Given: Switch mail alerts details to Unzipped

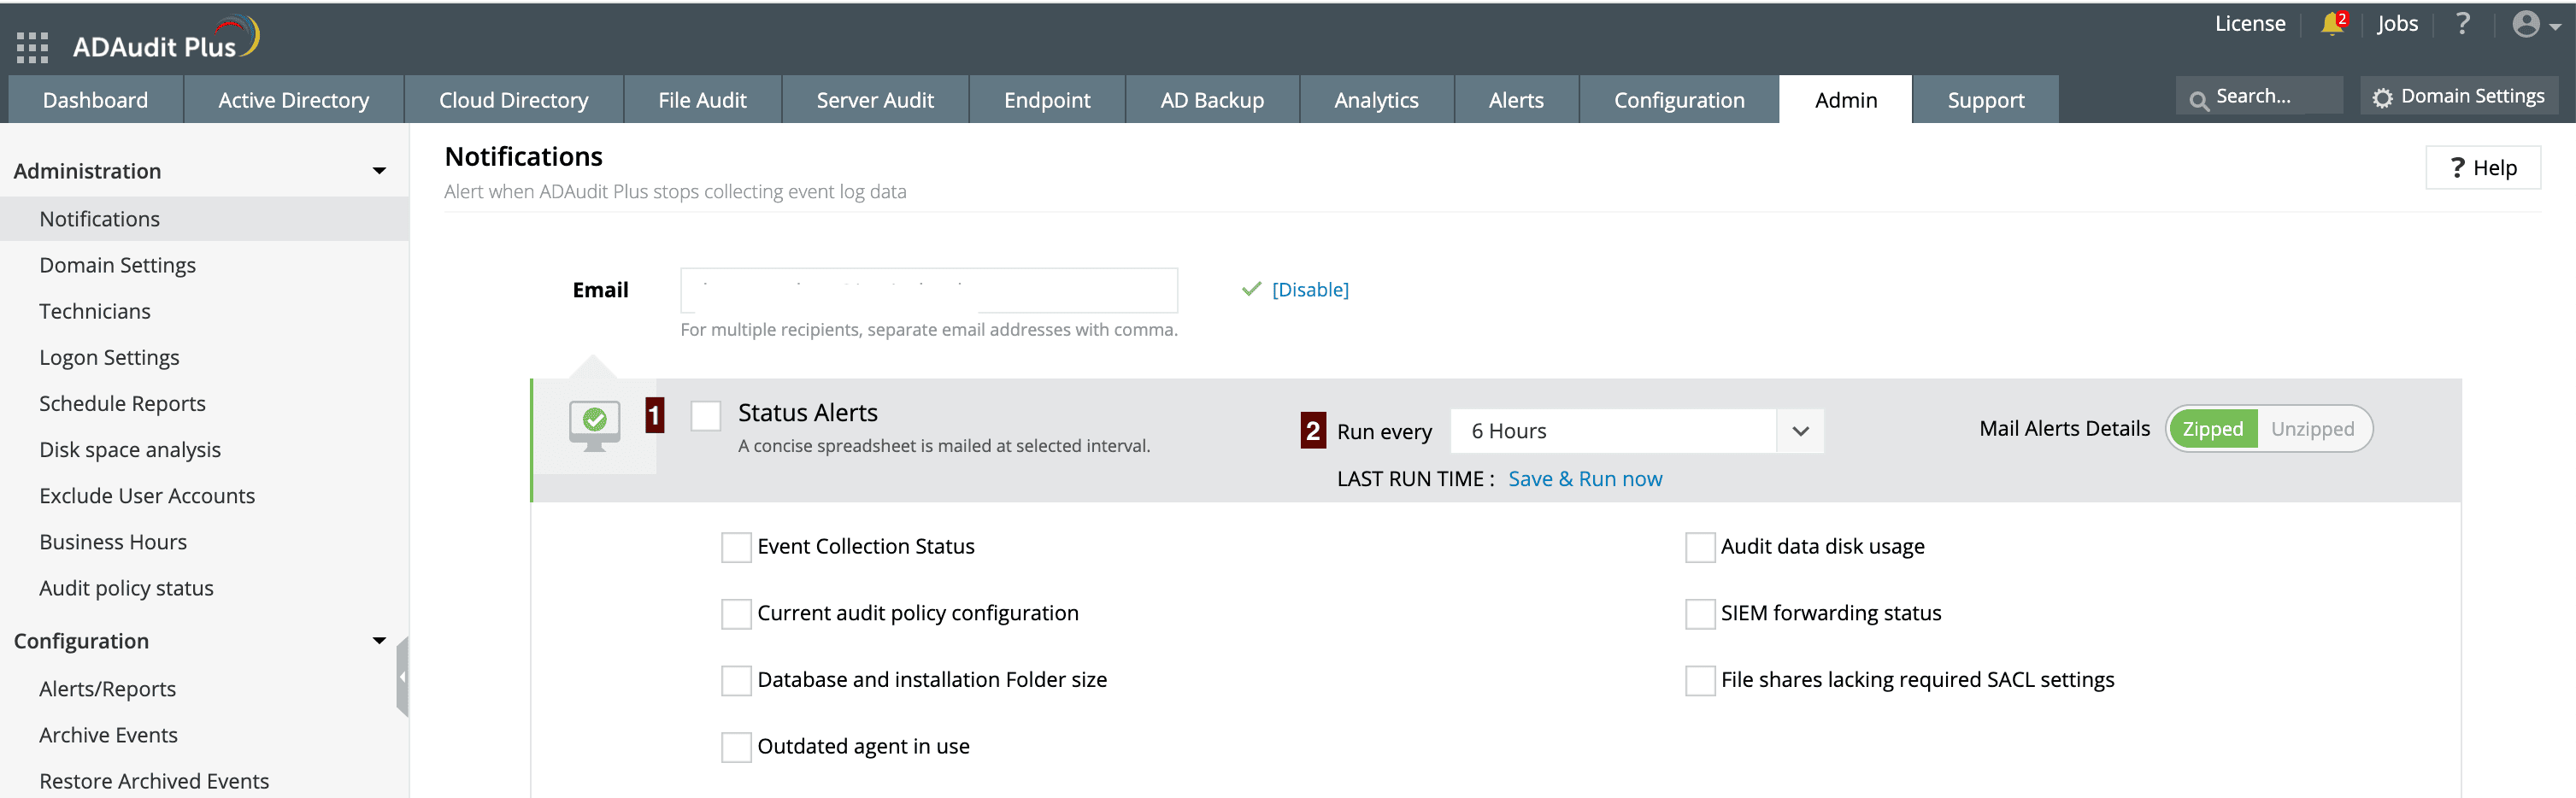Looking at the screenshot, I should 2312,429.
